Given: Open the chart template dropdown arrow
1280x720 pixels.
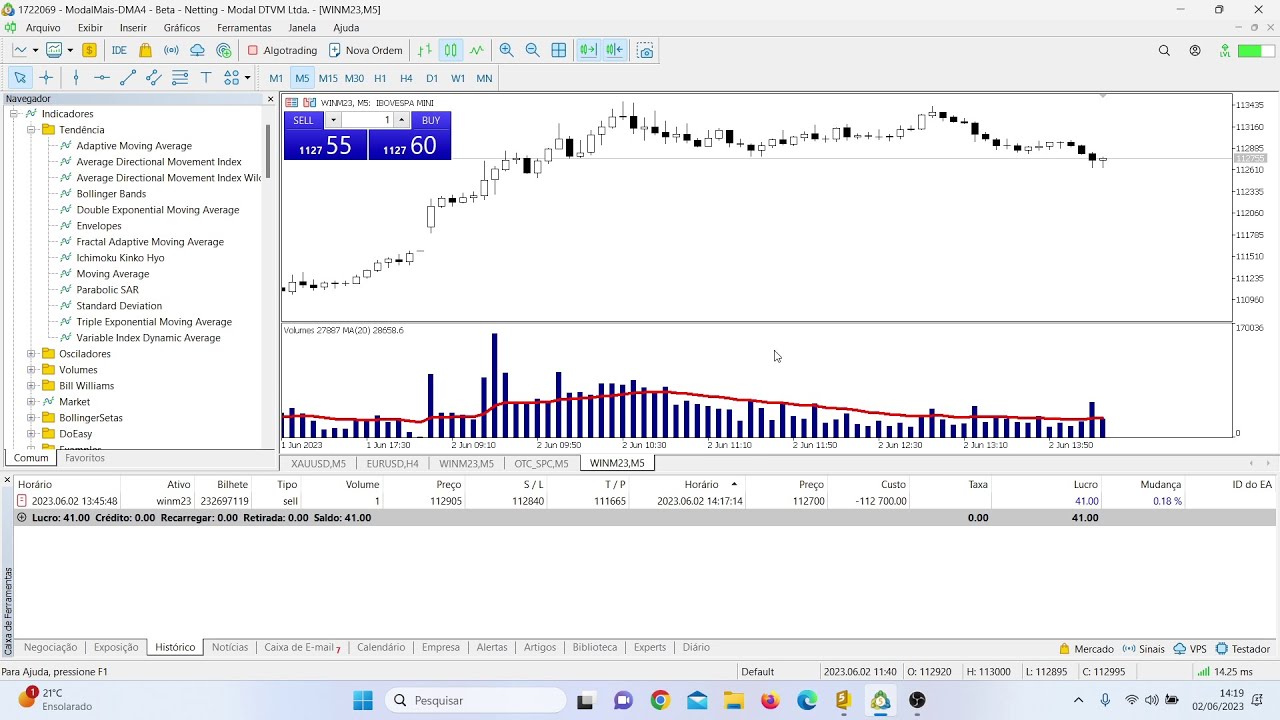Looking at the screenshot, I should point(69,50).
